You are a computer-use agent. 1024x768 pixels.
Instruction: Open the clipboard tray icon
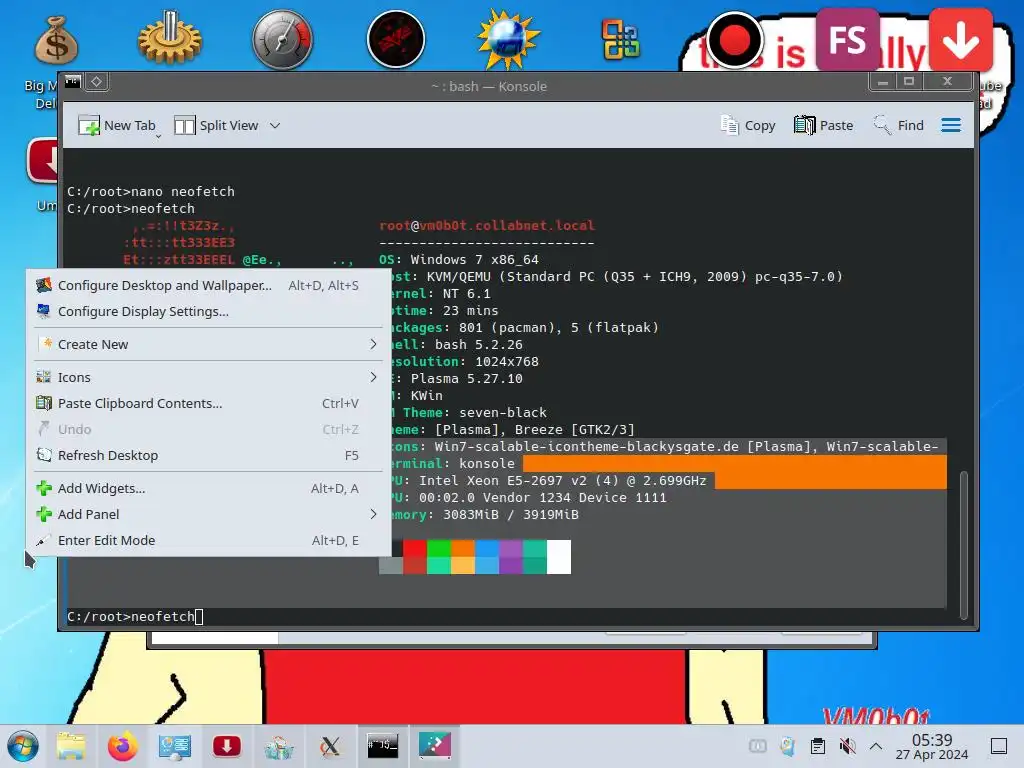(818, 746)
